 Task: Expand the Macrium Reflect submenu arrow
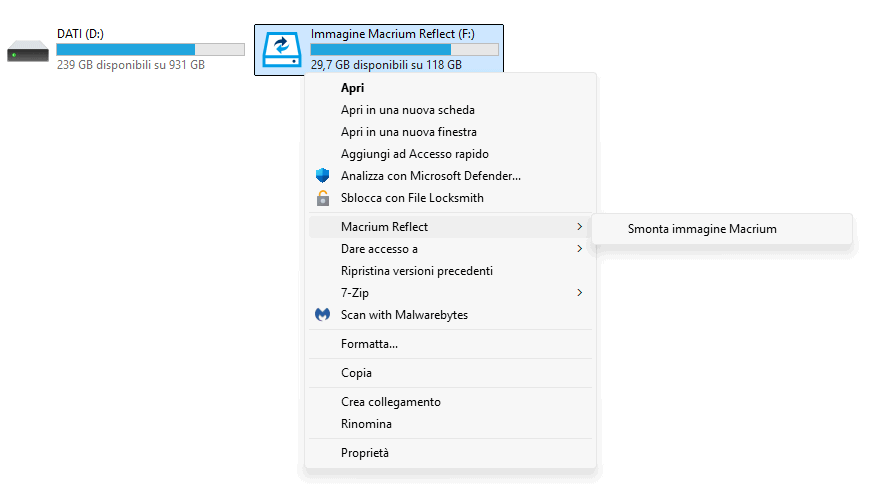tap(580, 226)
